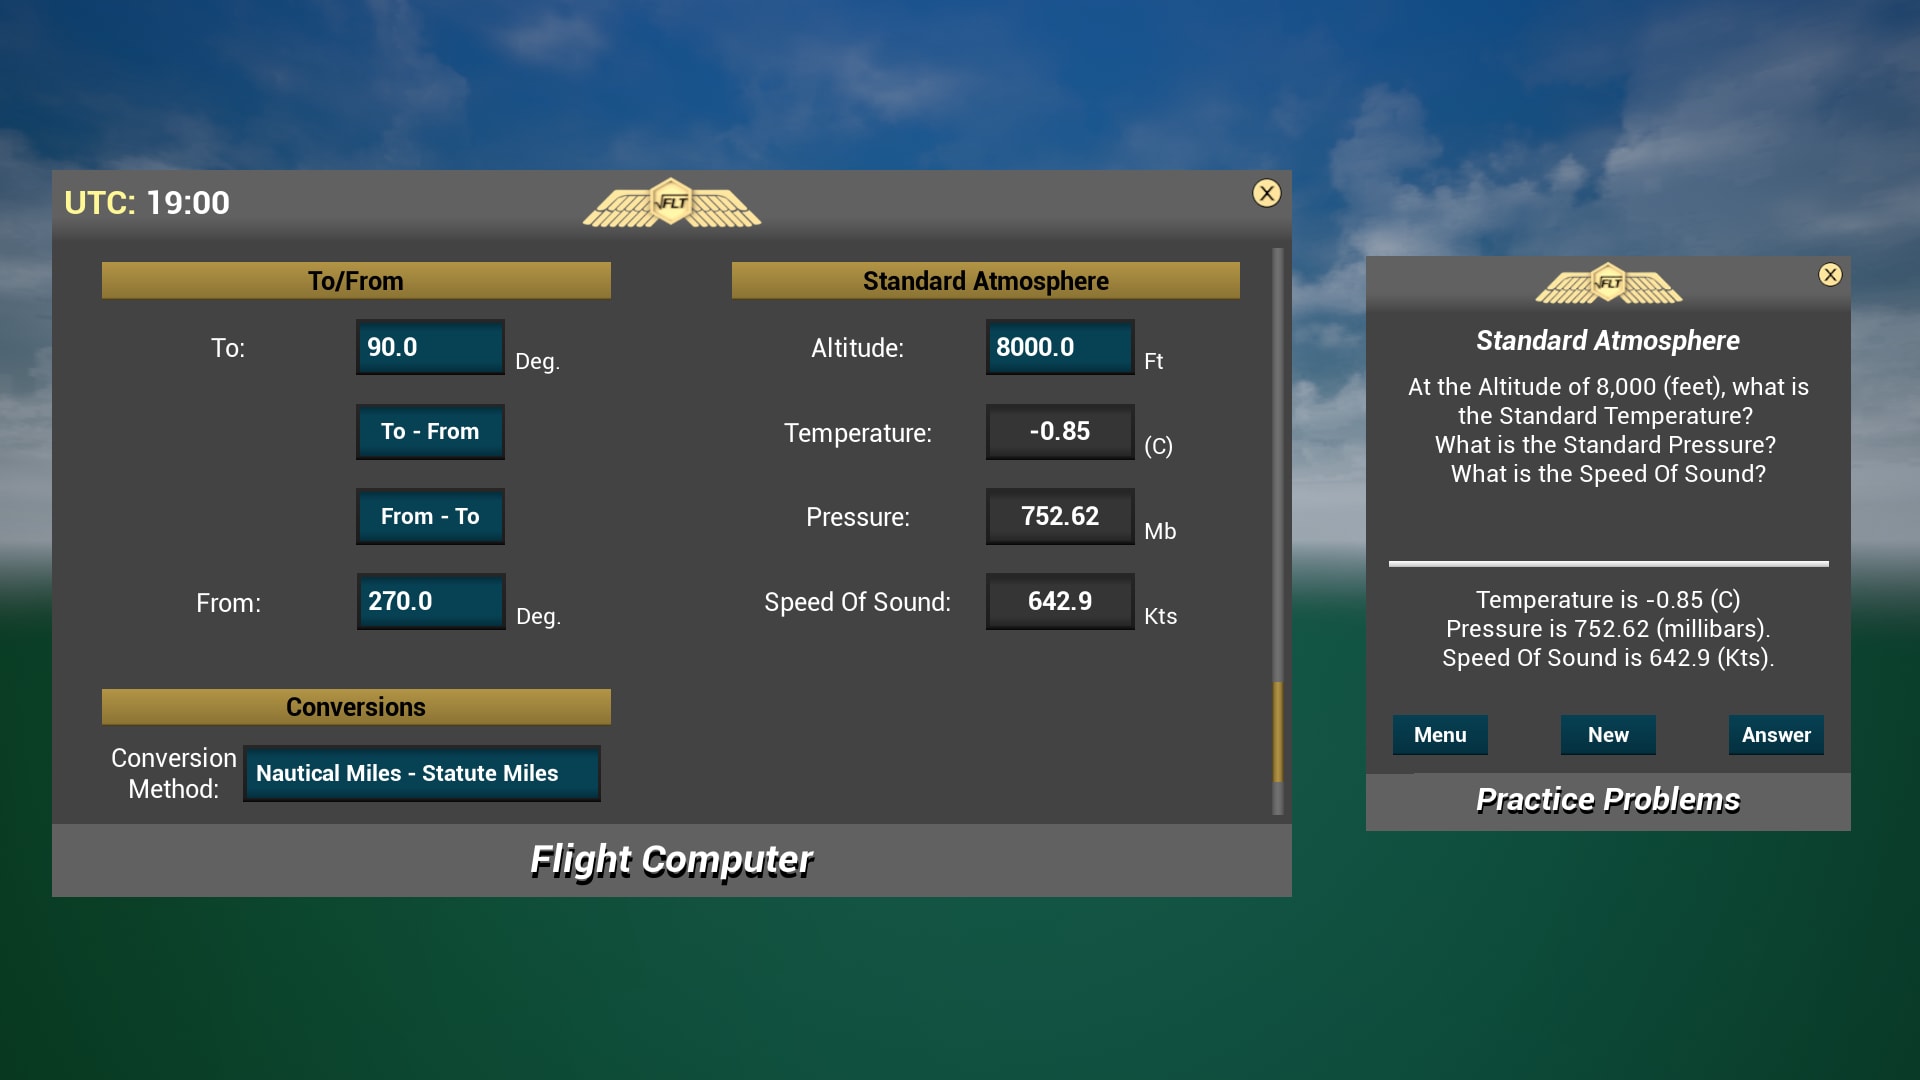This screenshot has height=1080, width=1920.
Task: Toggle the To - From calculation mode
Action: coord(430,431)
